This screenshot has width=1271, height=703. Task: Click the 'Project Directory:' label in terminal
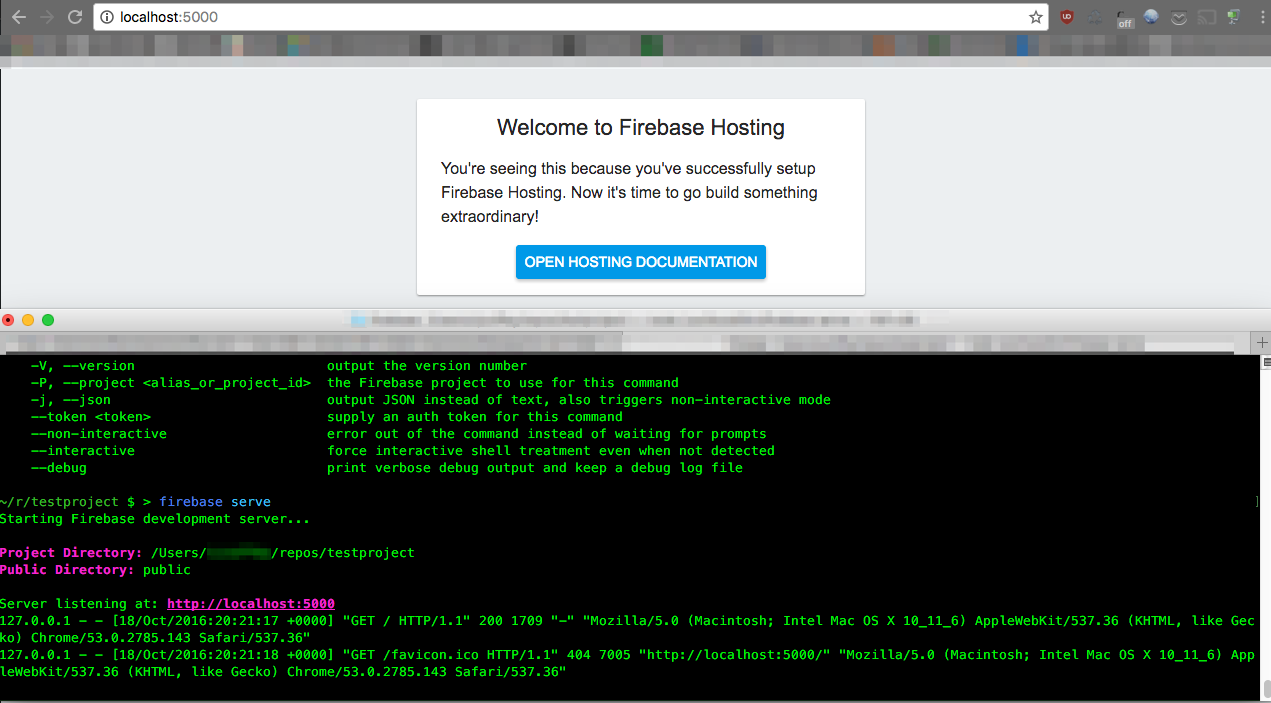pos(71,553)
